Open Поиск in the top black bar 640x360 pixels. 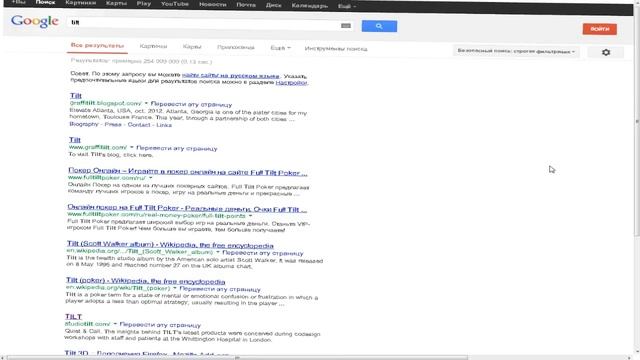45,2
